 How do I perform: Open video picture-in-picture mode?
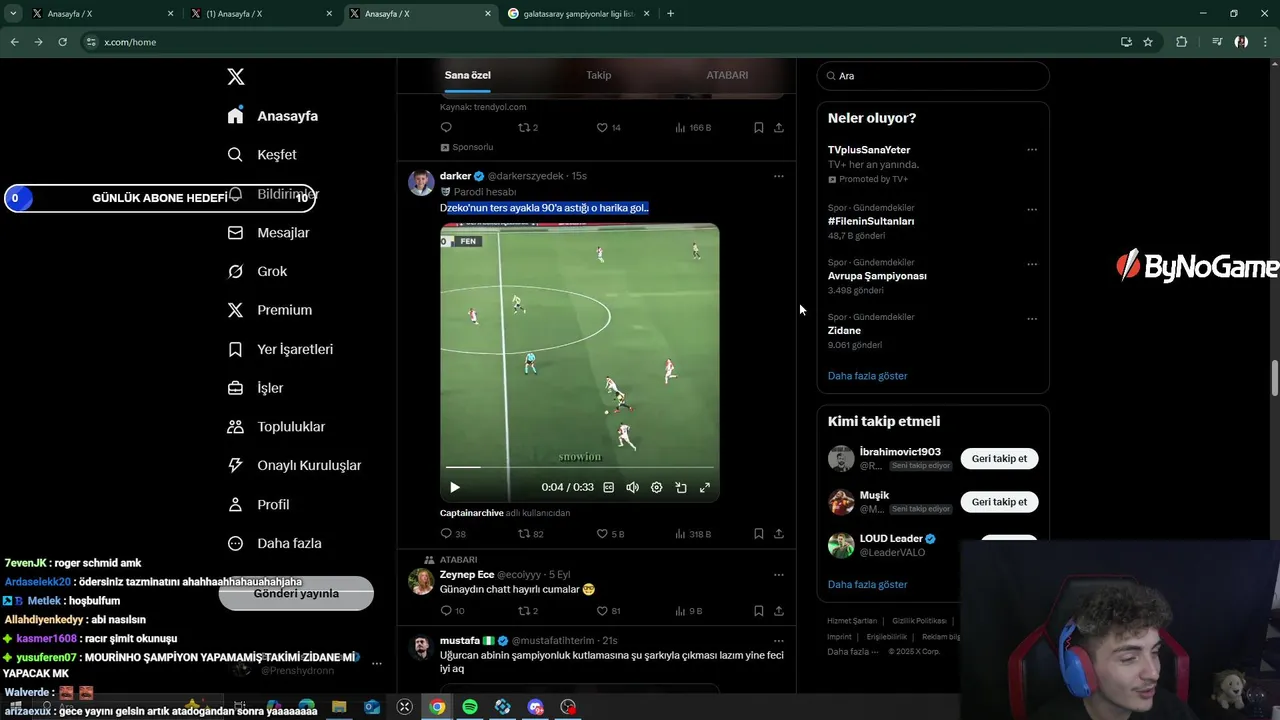click(681, 488)
